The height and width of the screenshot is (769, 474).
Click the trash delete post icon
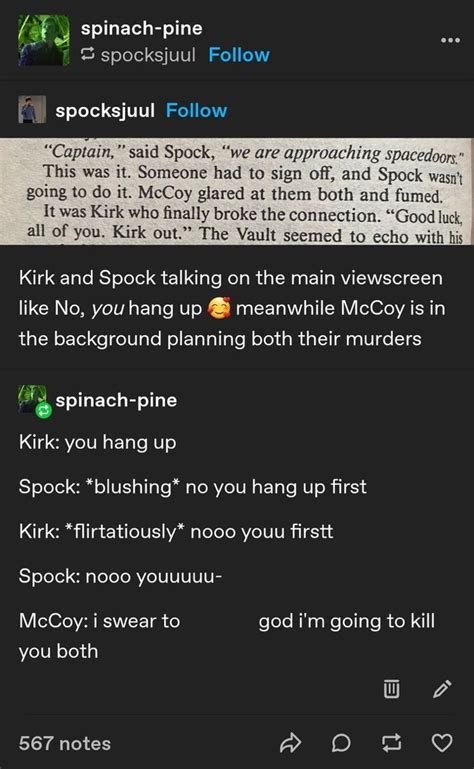click(391, 688)
